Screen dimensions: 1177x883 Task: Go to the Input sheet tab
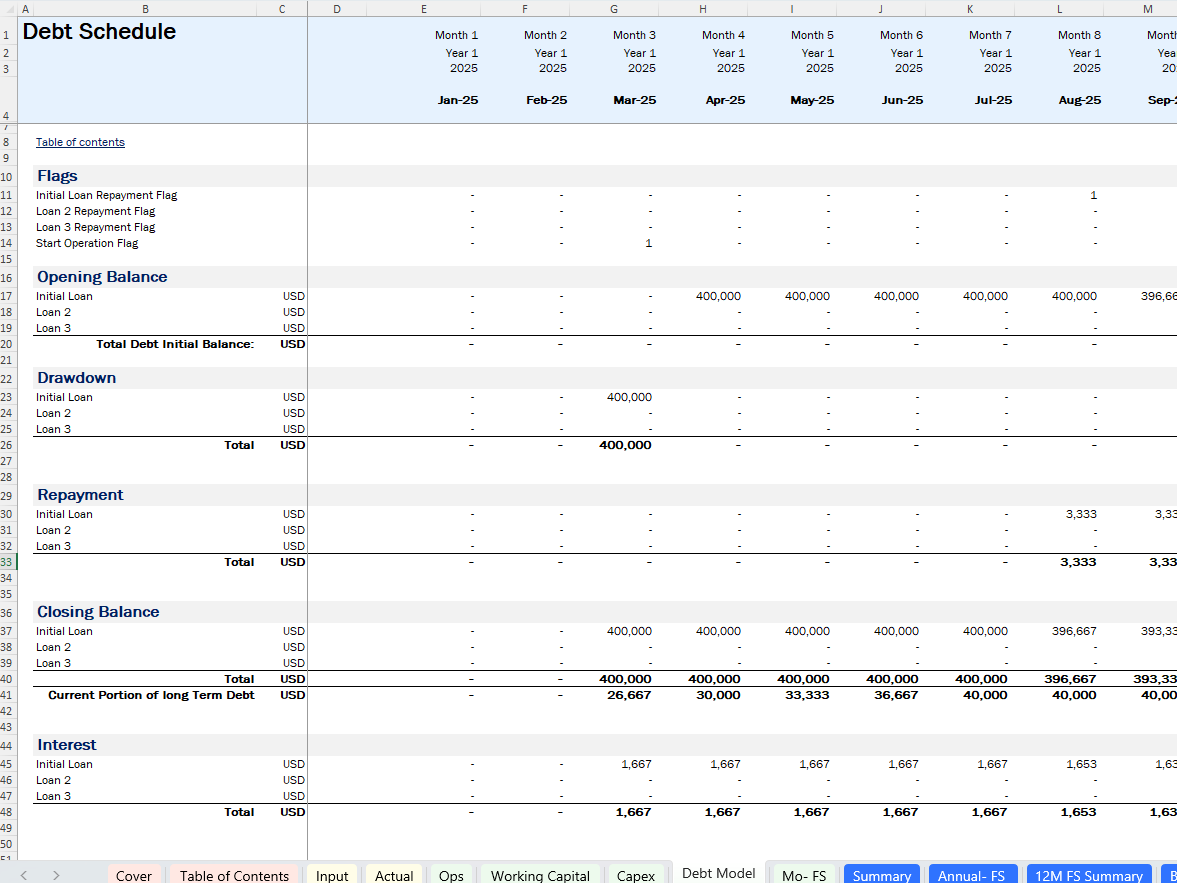[332, 875]
